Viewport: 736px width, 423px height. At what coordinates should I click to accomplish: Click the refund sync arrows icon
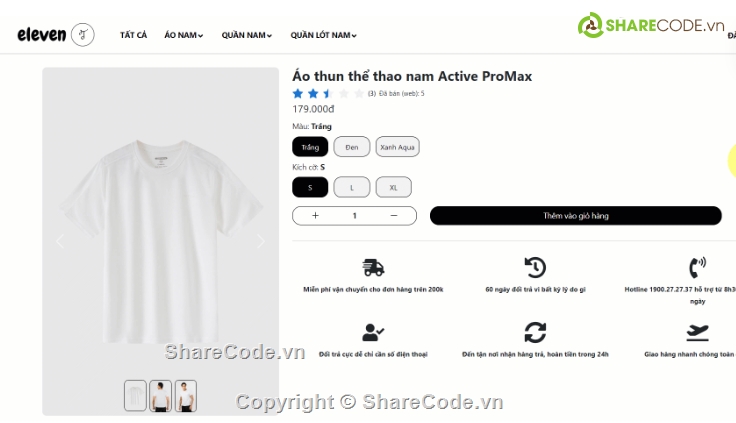click(x=535, y=332)
